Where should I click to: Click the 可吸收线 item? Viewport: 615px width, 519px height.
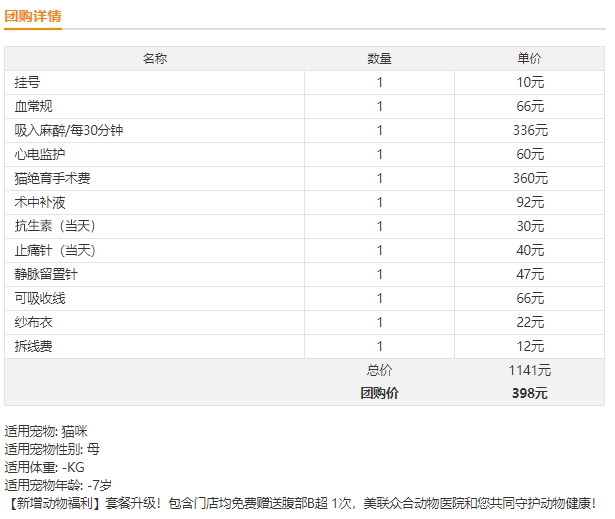tap(40, 299)
